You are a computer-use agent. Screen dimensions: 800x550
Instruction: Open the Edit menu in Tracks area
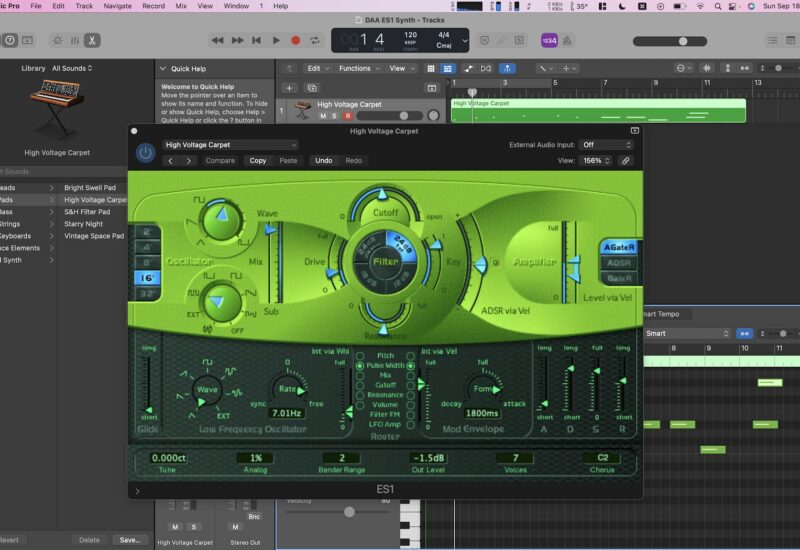(318, 68)
